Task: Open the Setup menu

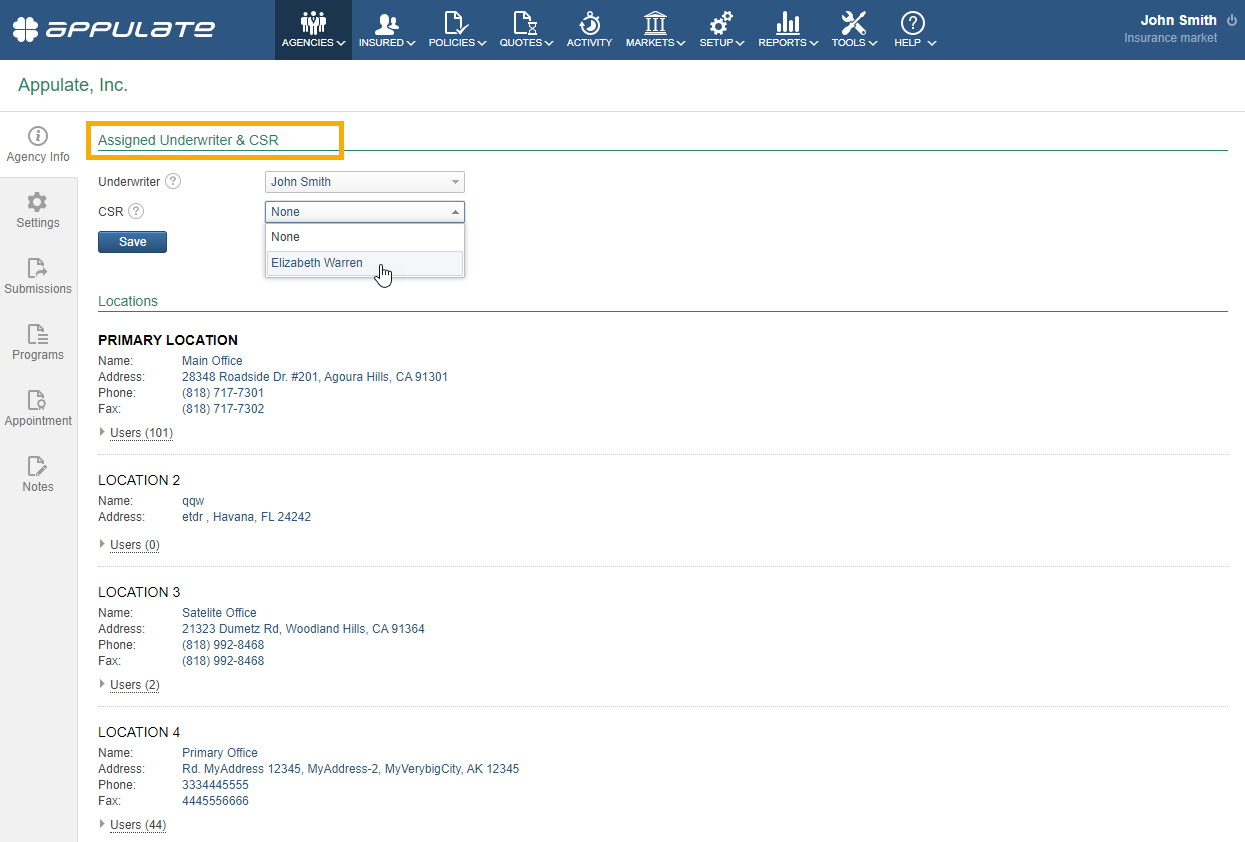Action: [722, 30]
